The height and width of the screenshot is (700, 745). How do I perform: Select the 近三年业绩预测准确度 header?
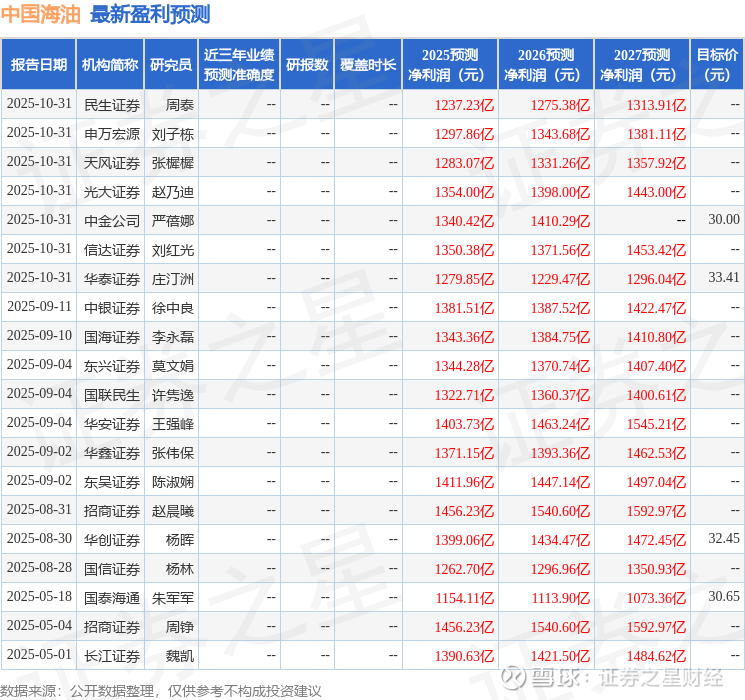click(x=239, y=65)
